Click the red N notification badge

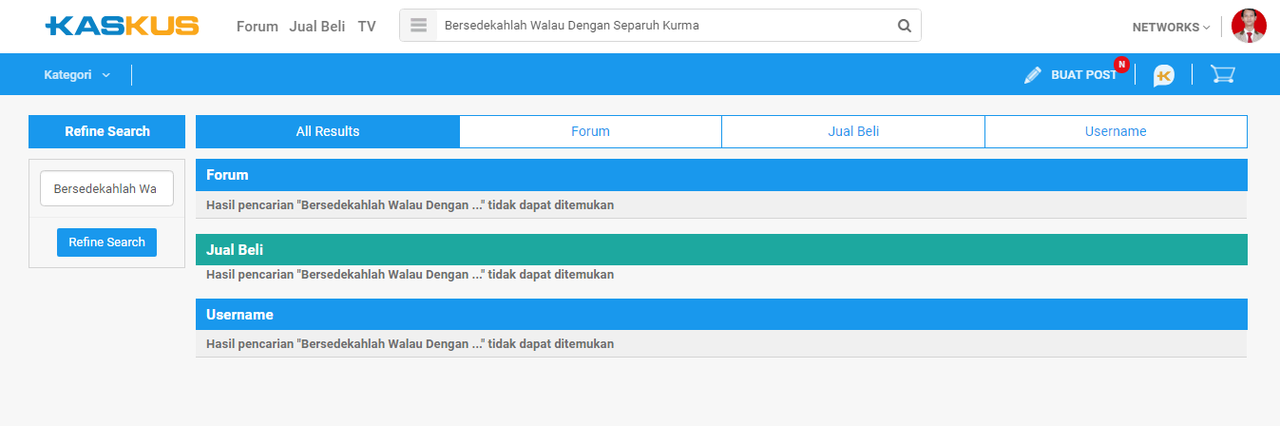coord(1121,64)
